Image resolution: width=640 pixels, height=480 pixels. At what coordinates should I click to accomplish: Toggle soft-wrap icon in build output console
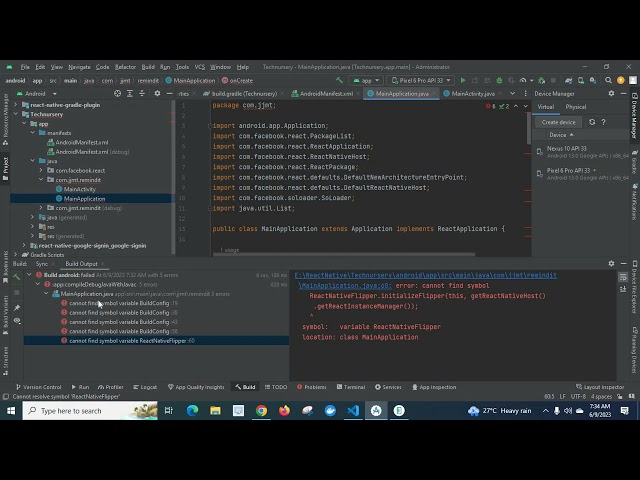(x=623, y=277)
